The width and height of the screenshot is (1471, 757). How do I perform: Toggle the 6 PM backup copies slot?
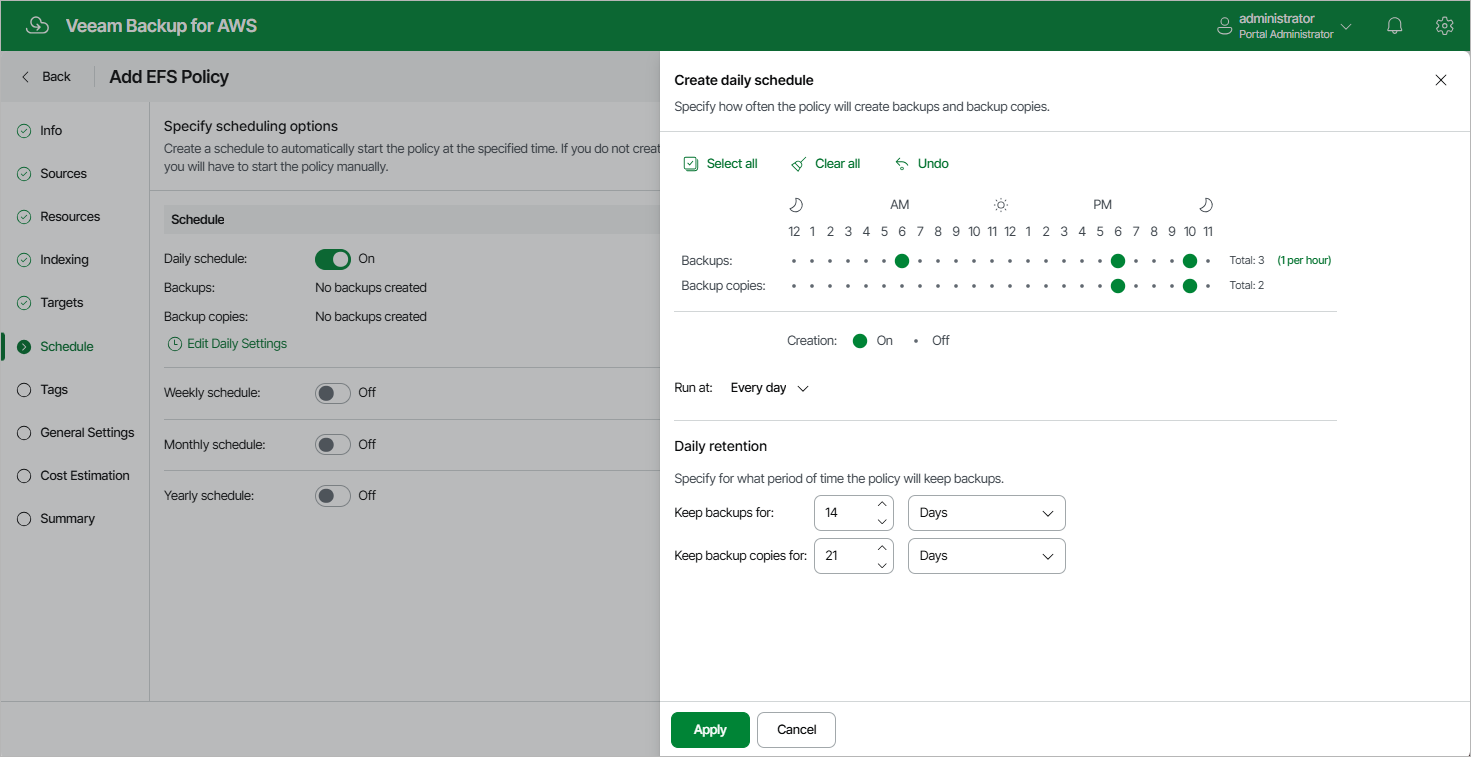(1118, 286)
